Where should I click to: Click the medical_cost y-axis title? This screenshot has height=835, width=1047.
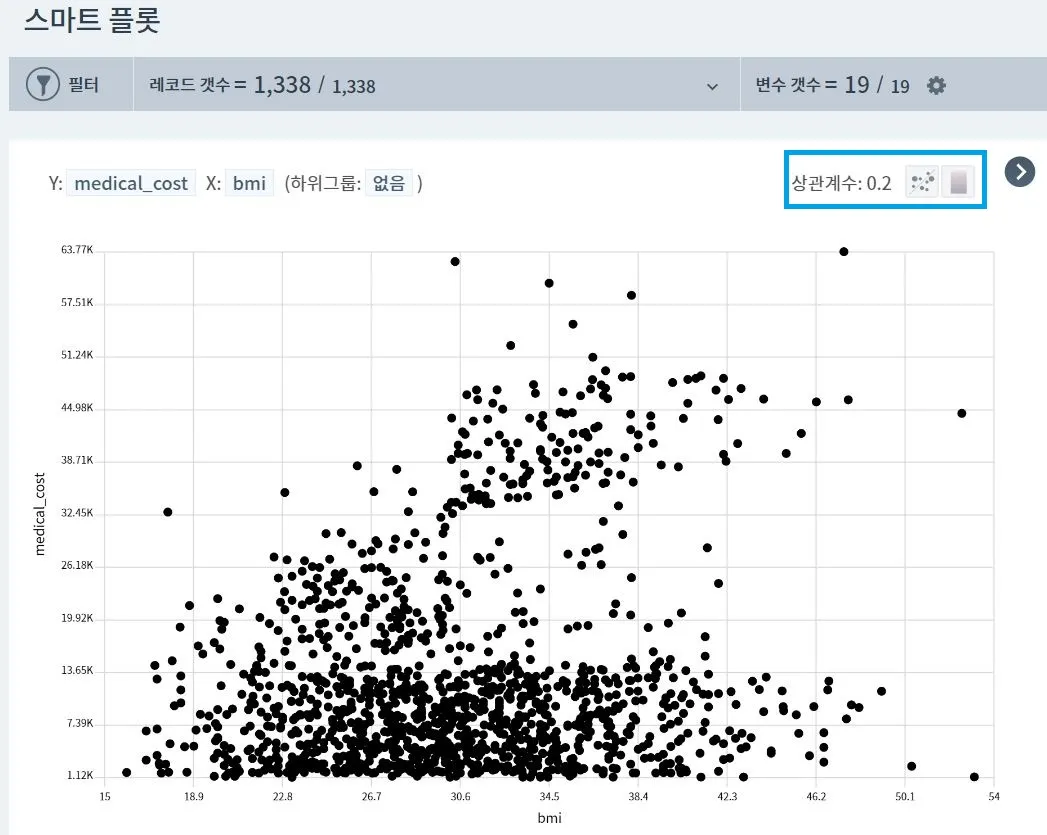pyautogui.click(x=40, y=514)
